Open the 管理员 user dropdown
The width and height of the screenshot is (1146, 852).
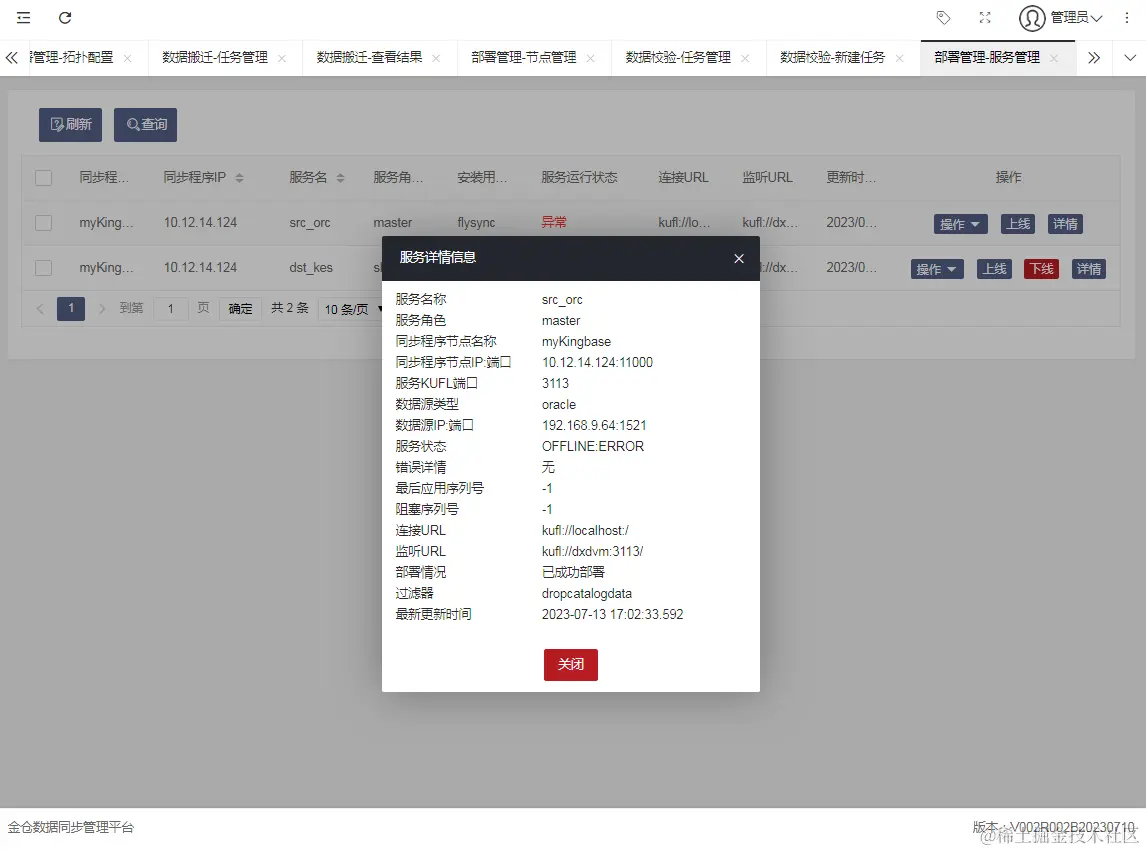coord(1076,18)
